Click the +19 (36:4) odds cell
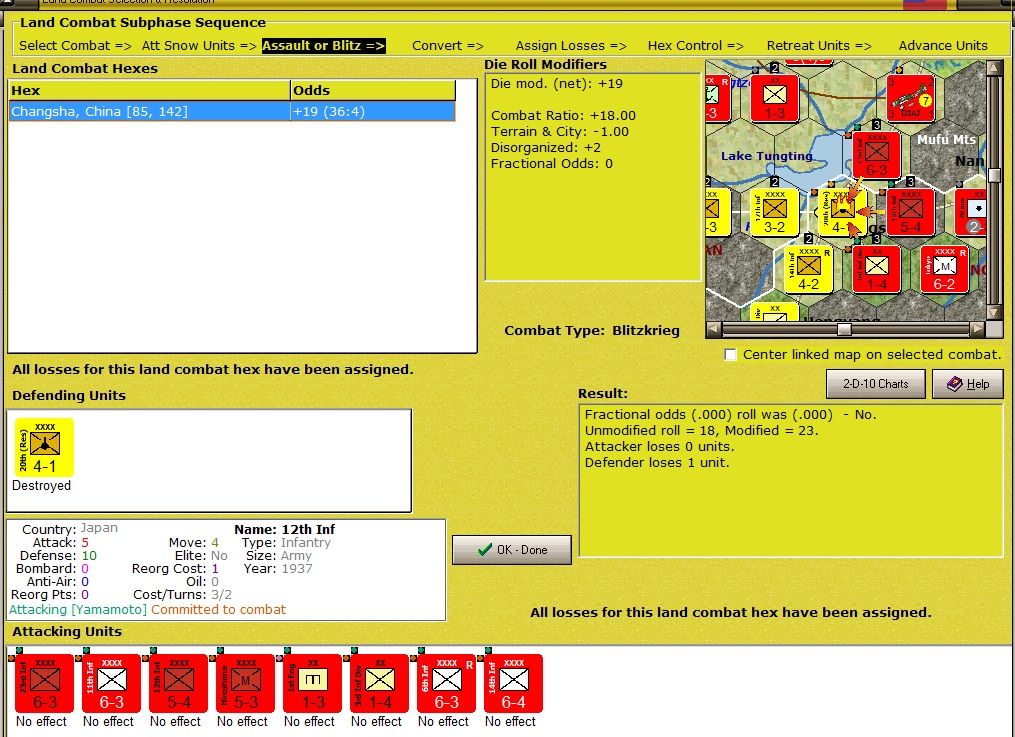This screenshot has height=737, width=1015. pyautogui.click(x=373, y=111)
